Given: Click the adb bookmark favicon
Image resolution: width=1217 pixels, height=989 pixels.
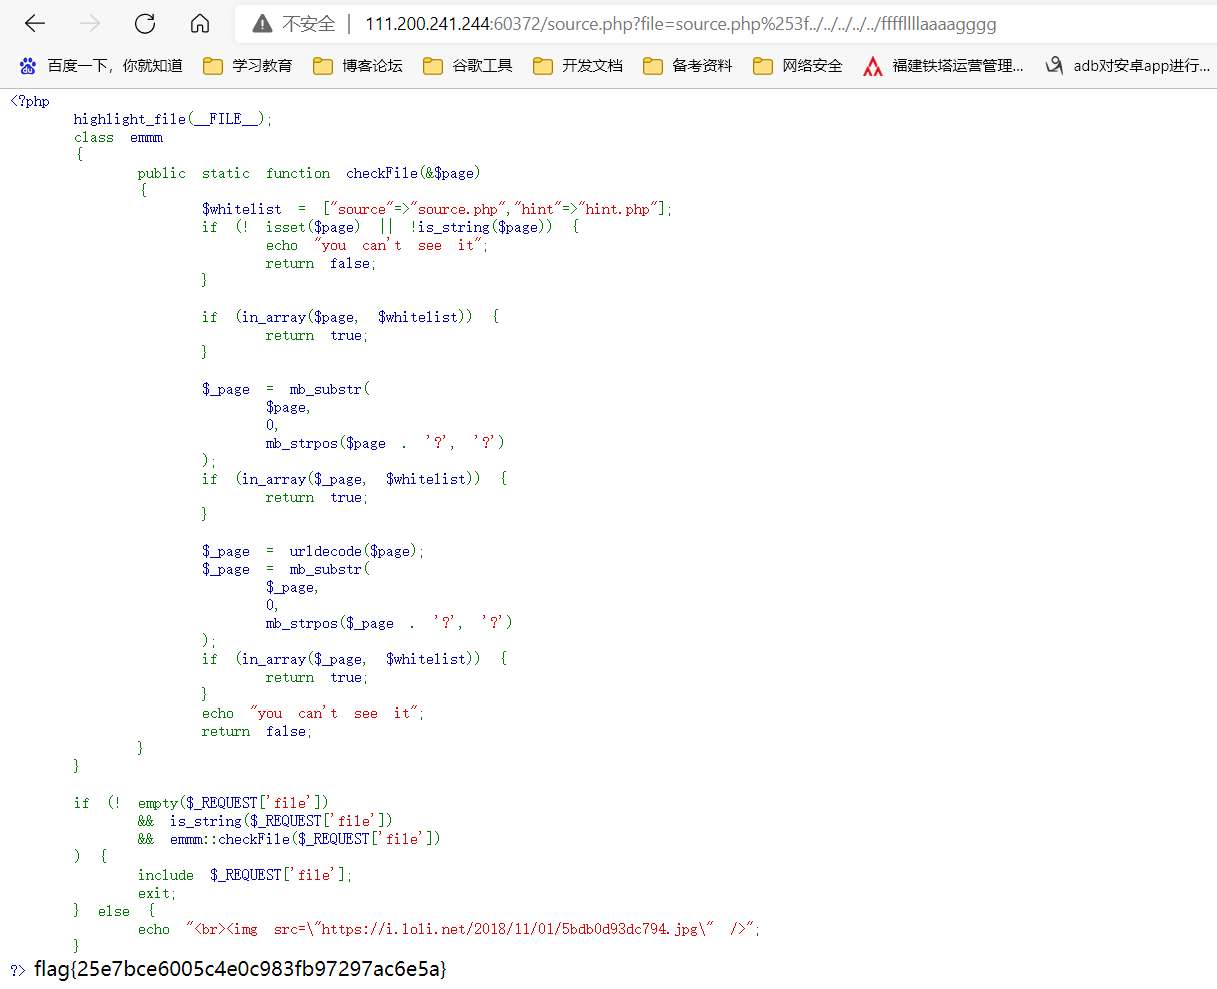Looking at the screenshot, I should (x=1054, y=66).
